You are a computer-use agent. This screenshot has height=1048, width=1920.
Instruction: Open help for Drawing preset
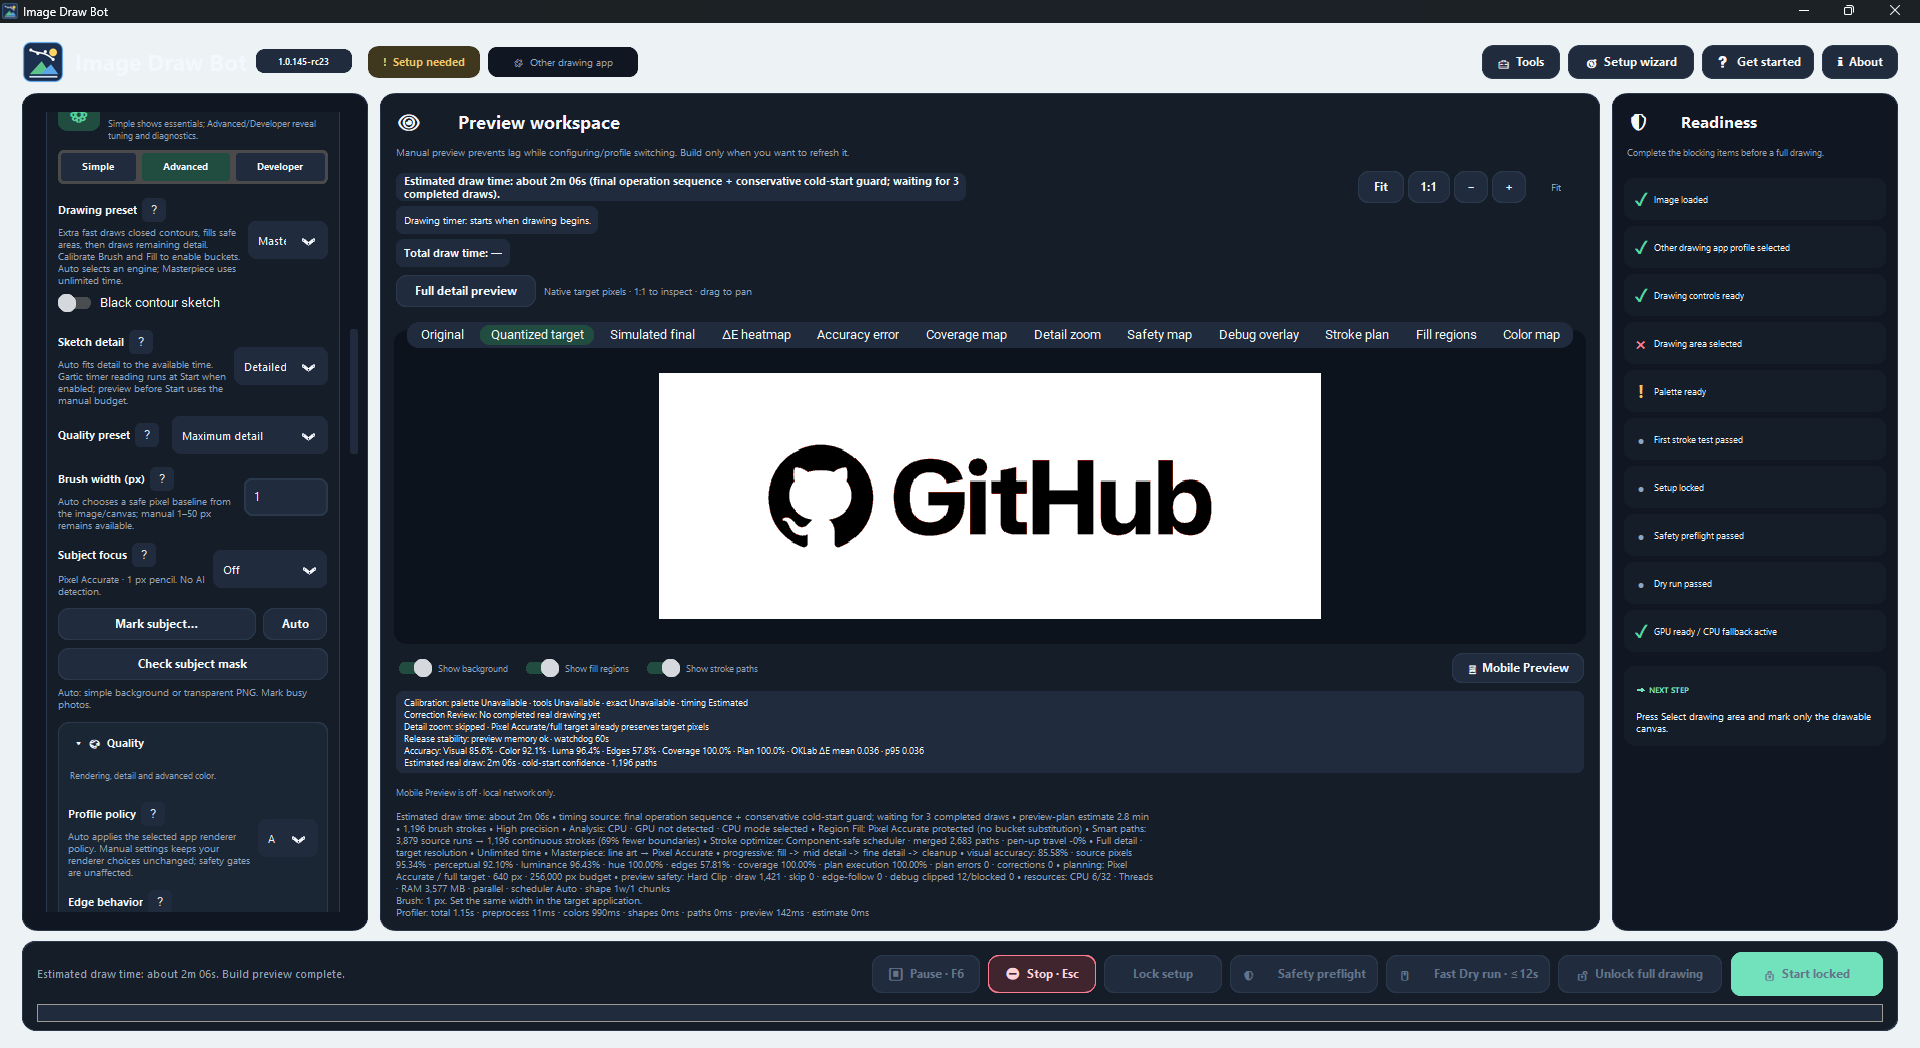pos(154,210)
